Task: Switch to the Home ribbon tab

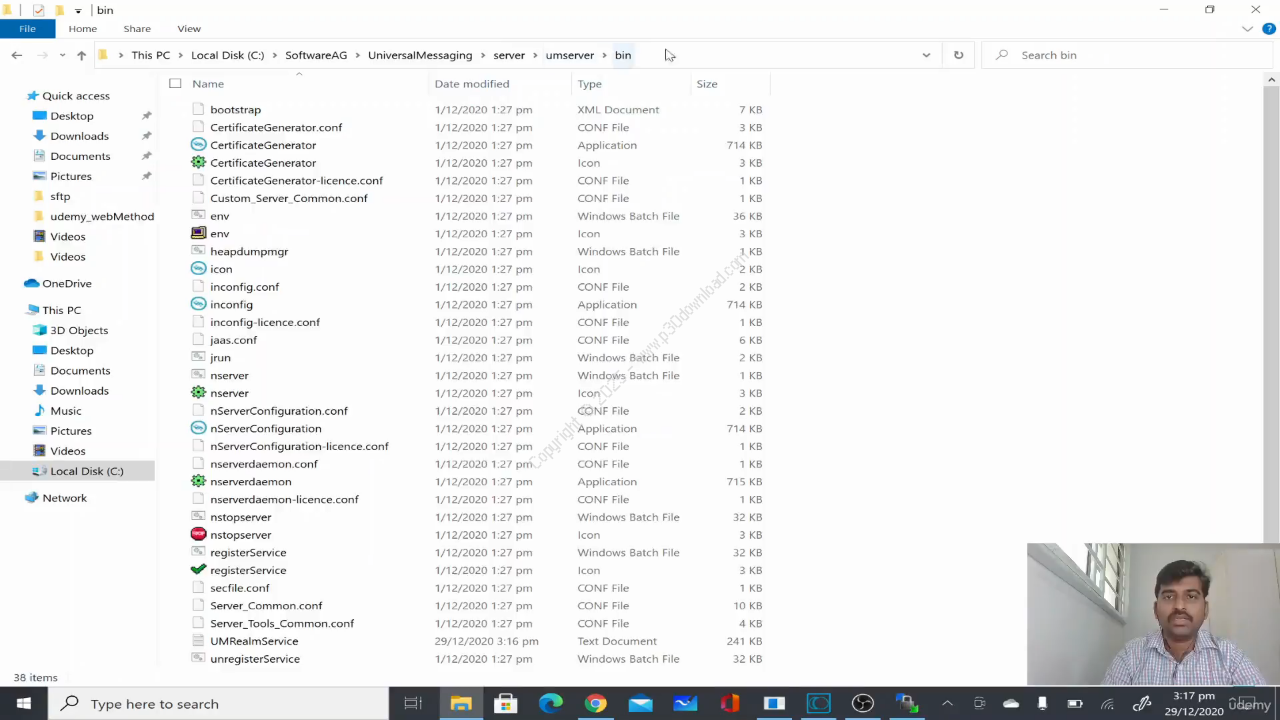Action: click(x=83, y=29)
